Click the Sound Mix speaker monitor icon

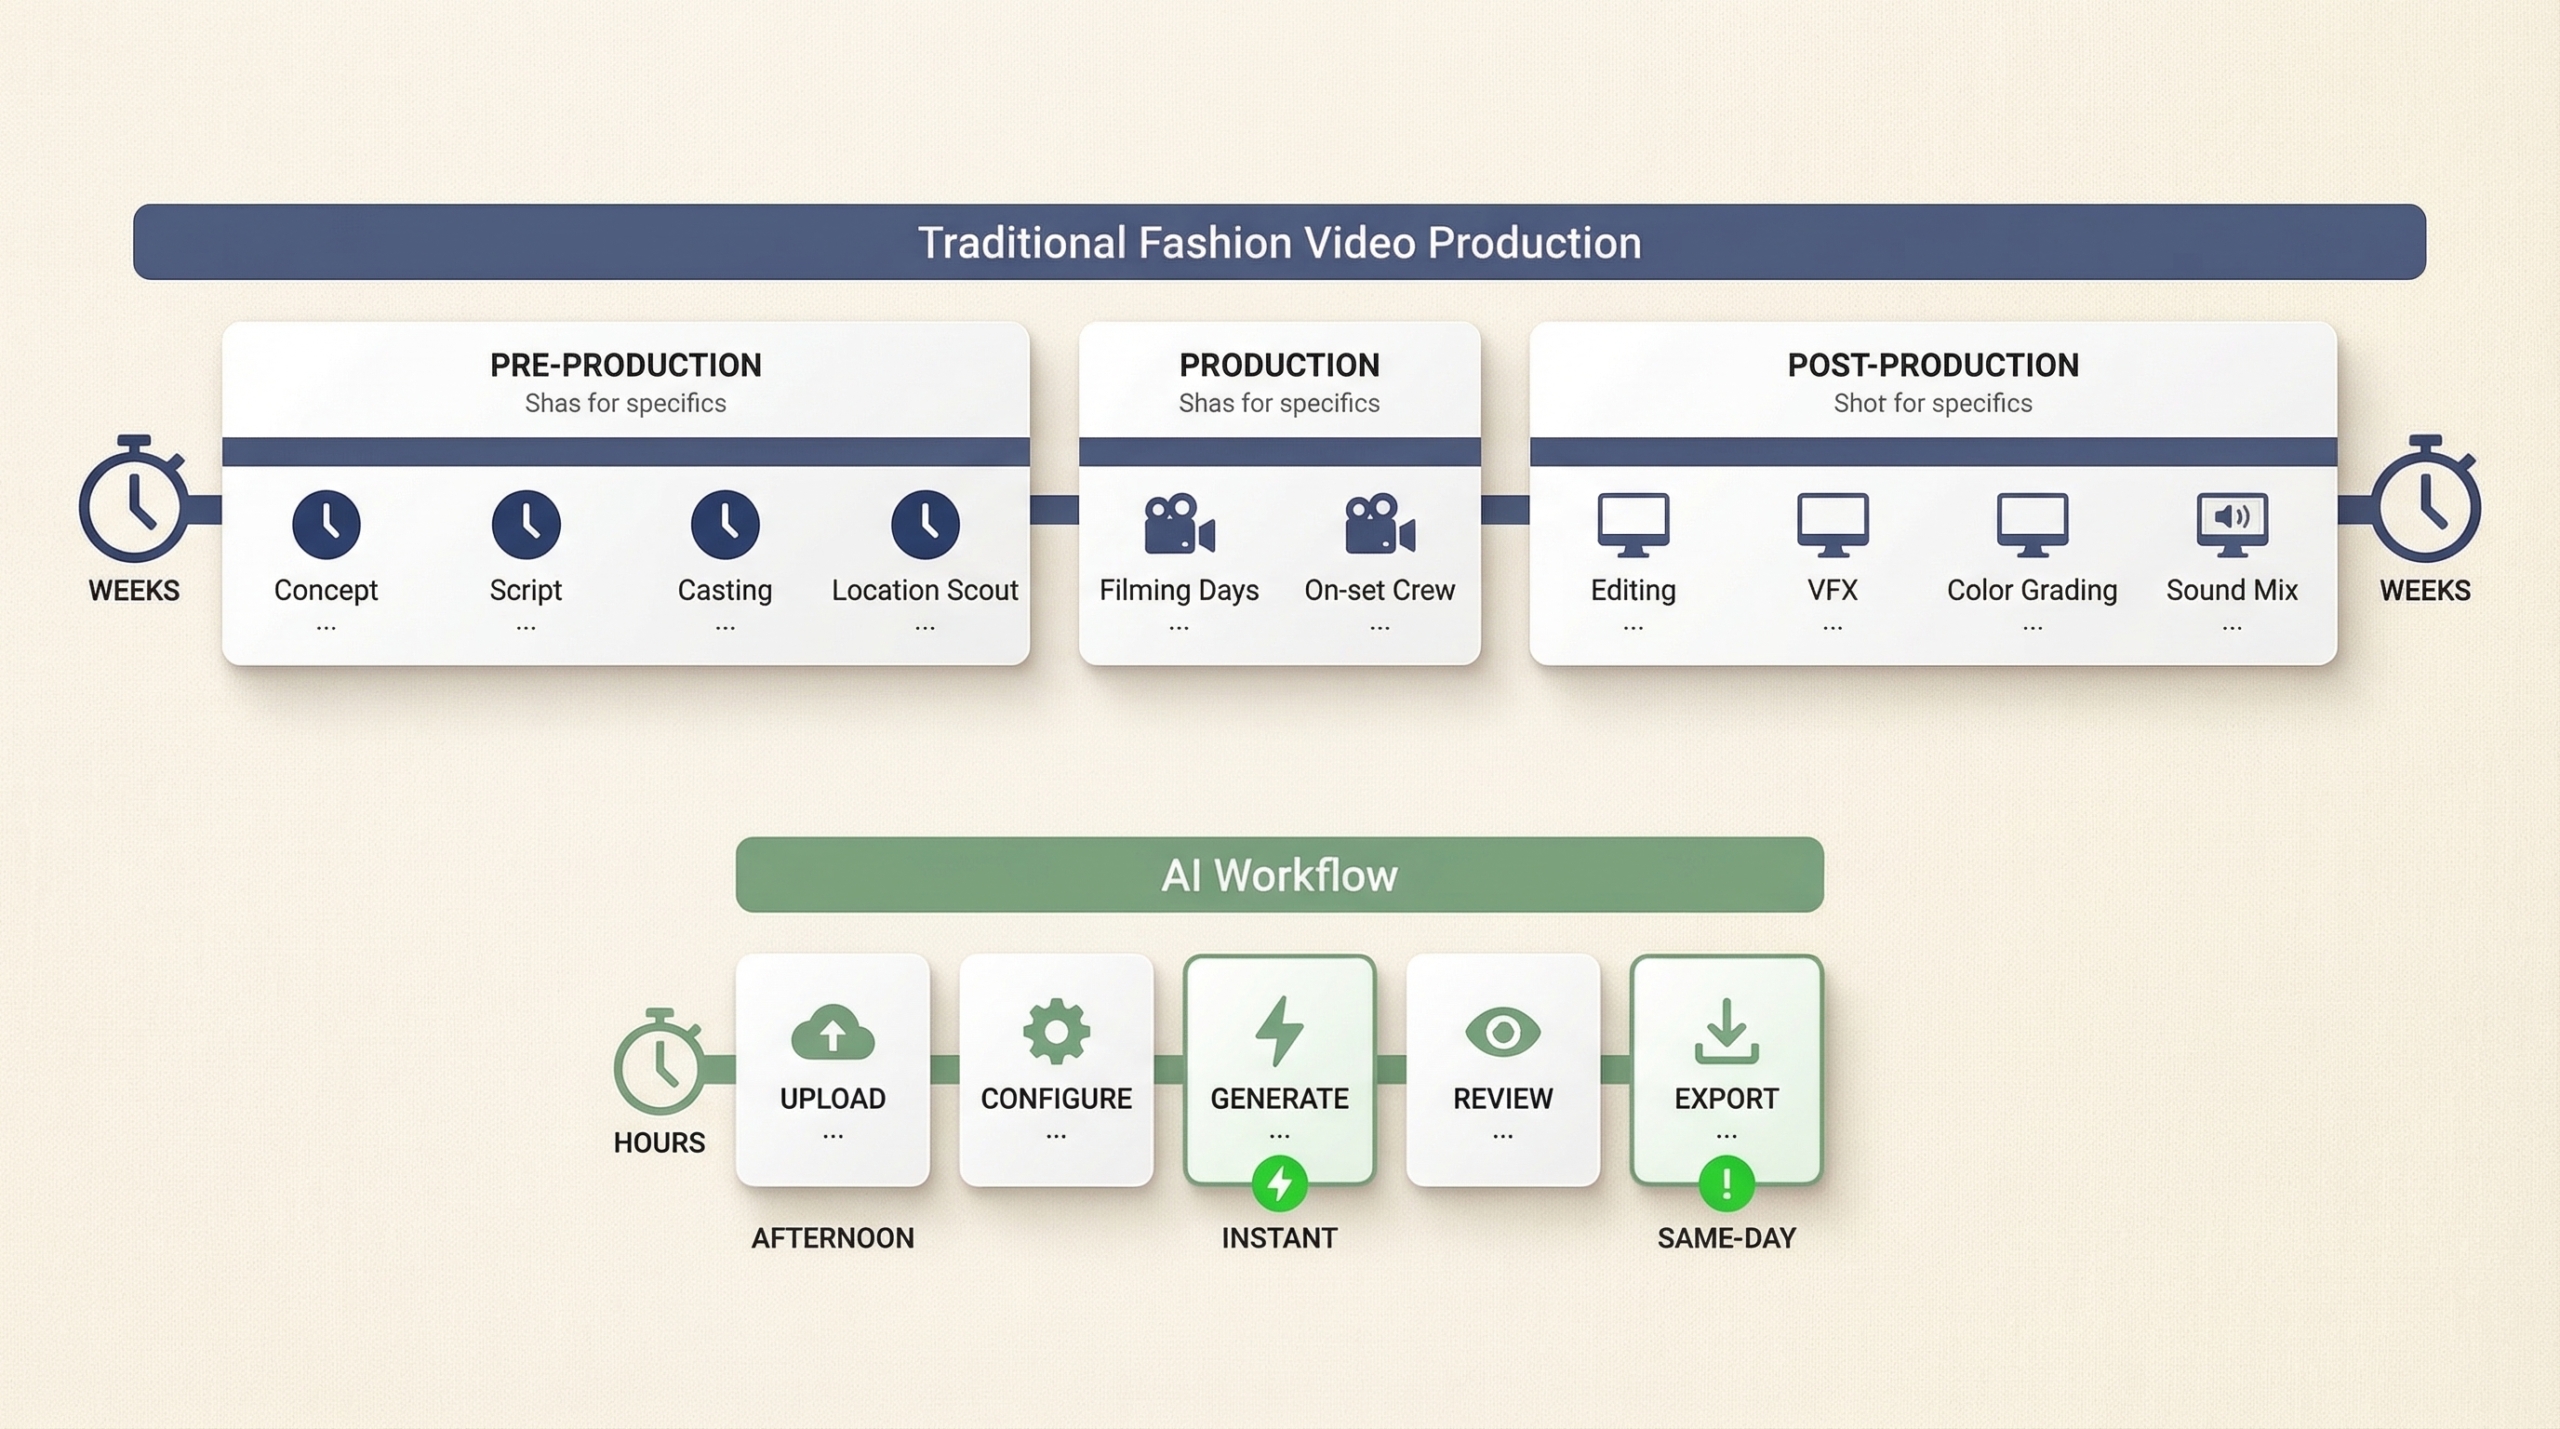(x=2232, y=524)
